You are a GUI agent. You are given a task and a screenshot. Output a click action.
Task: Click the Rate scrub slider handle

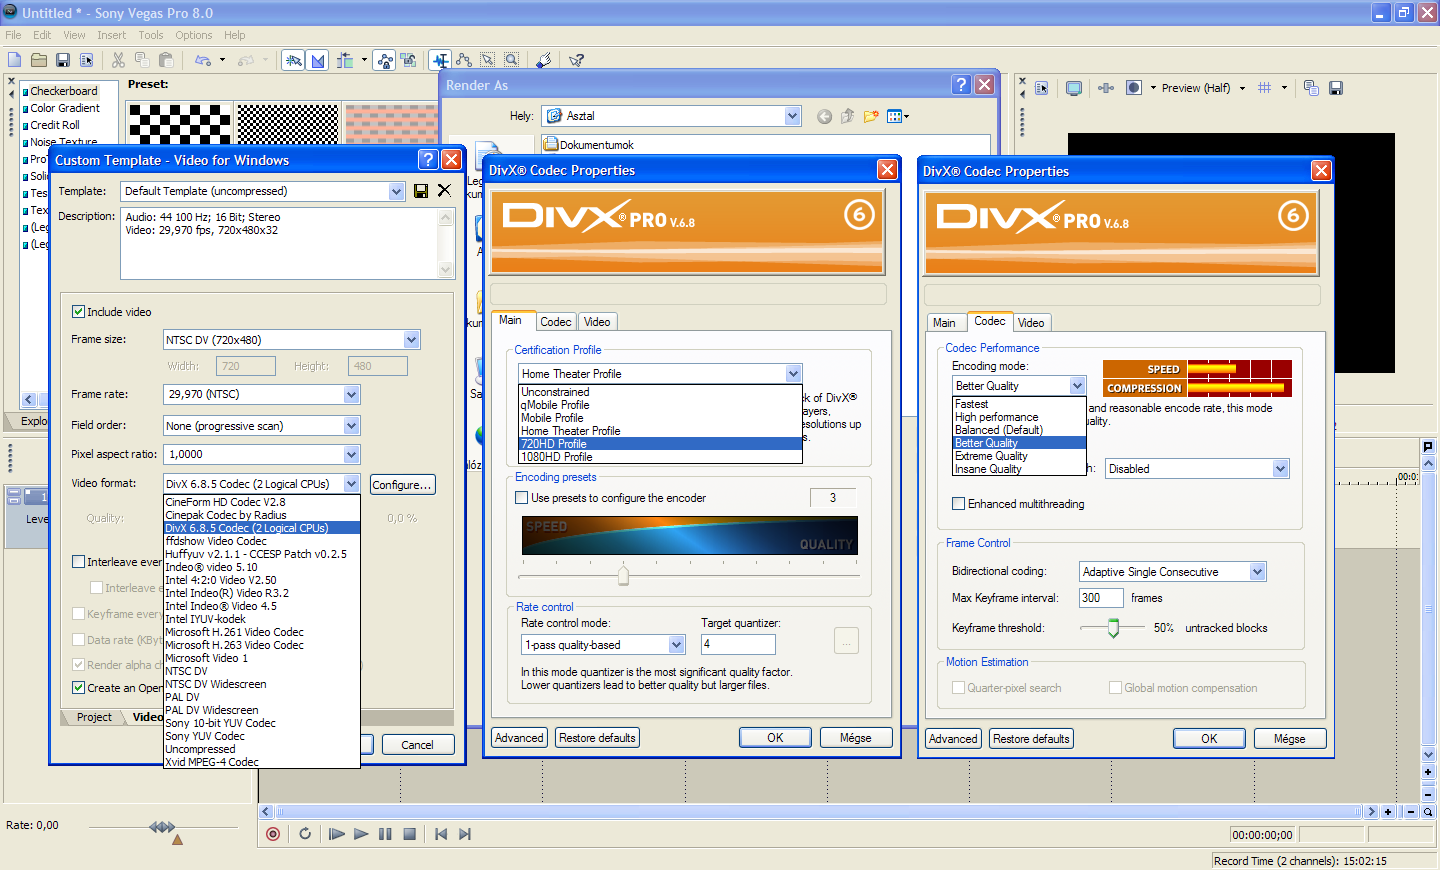point(163,827)
